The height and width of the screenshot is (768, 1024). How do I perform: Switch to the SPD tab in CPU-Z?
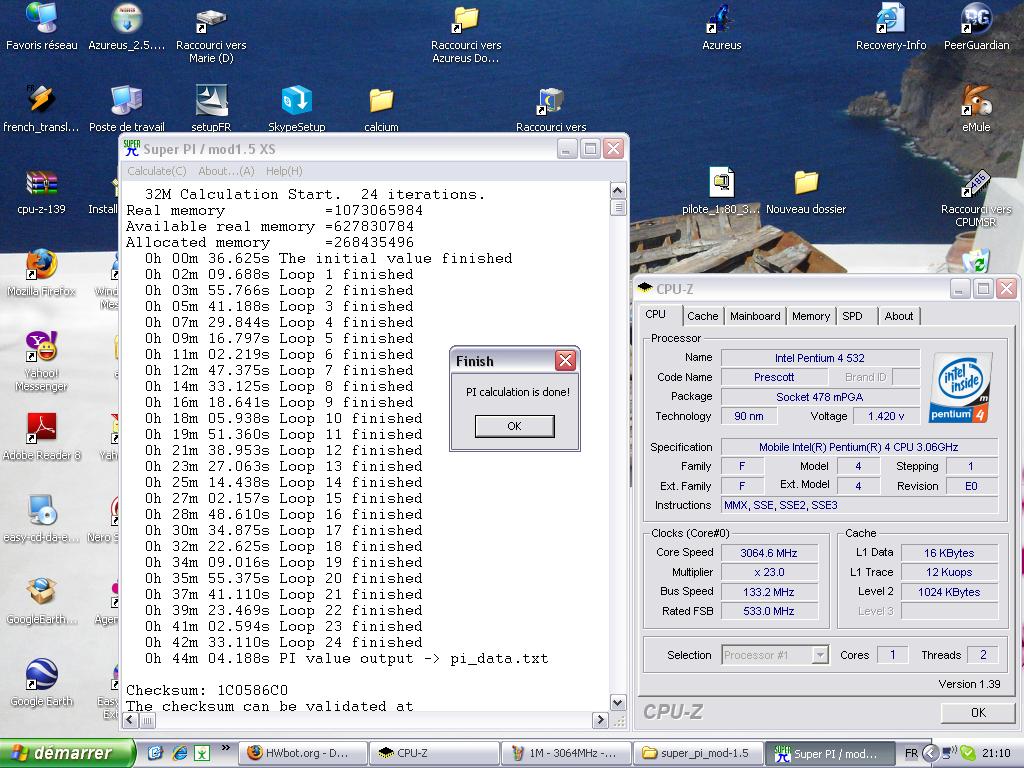coord(852,316)
